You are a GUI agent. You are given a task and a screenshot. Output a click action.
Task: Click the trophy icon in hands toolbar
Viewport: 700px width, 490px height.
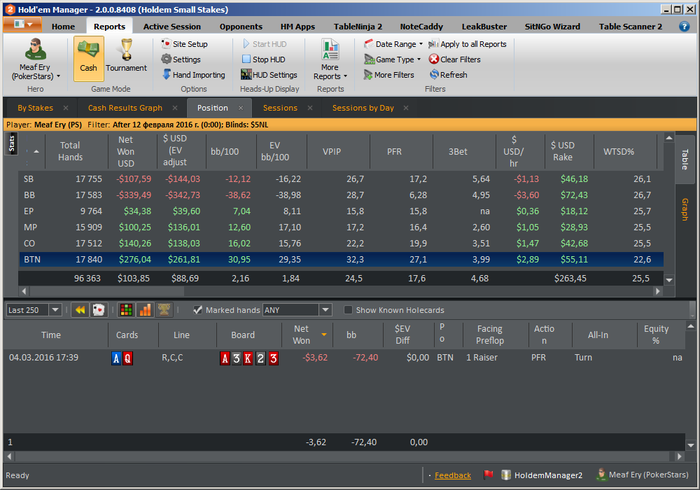pyautogui.click(x=164, y=310)
